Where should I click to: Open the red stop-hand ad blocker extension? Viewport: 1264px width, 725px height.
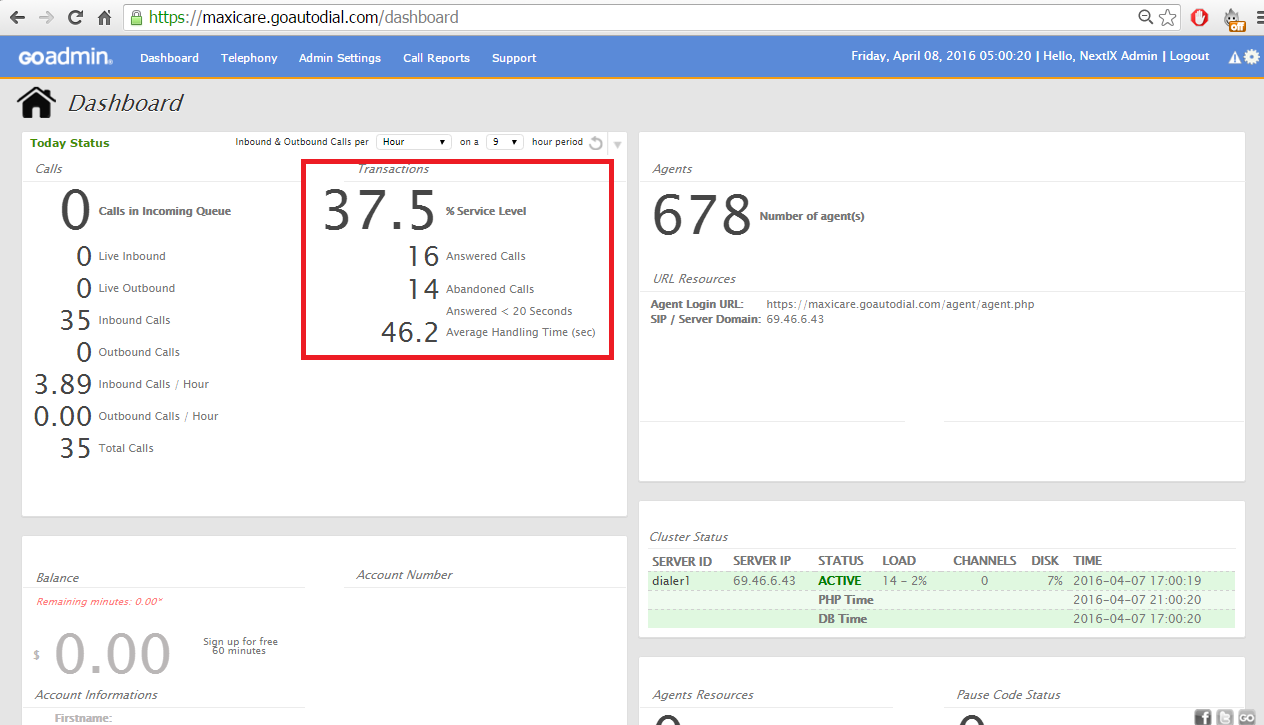pyautogui.click(x=1200, y=17)
